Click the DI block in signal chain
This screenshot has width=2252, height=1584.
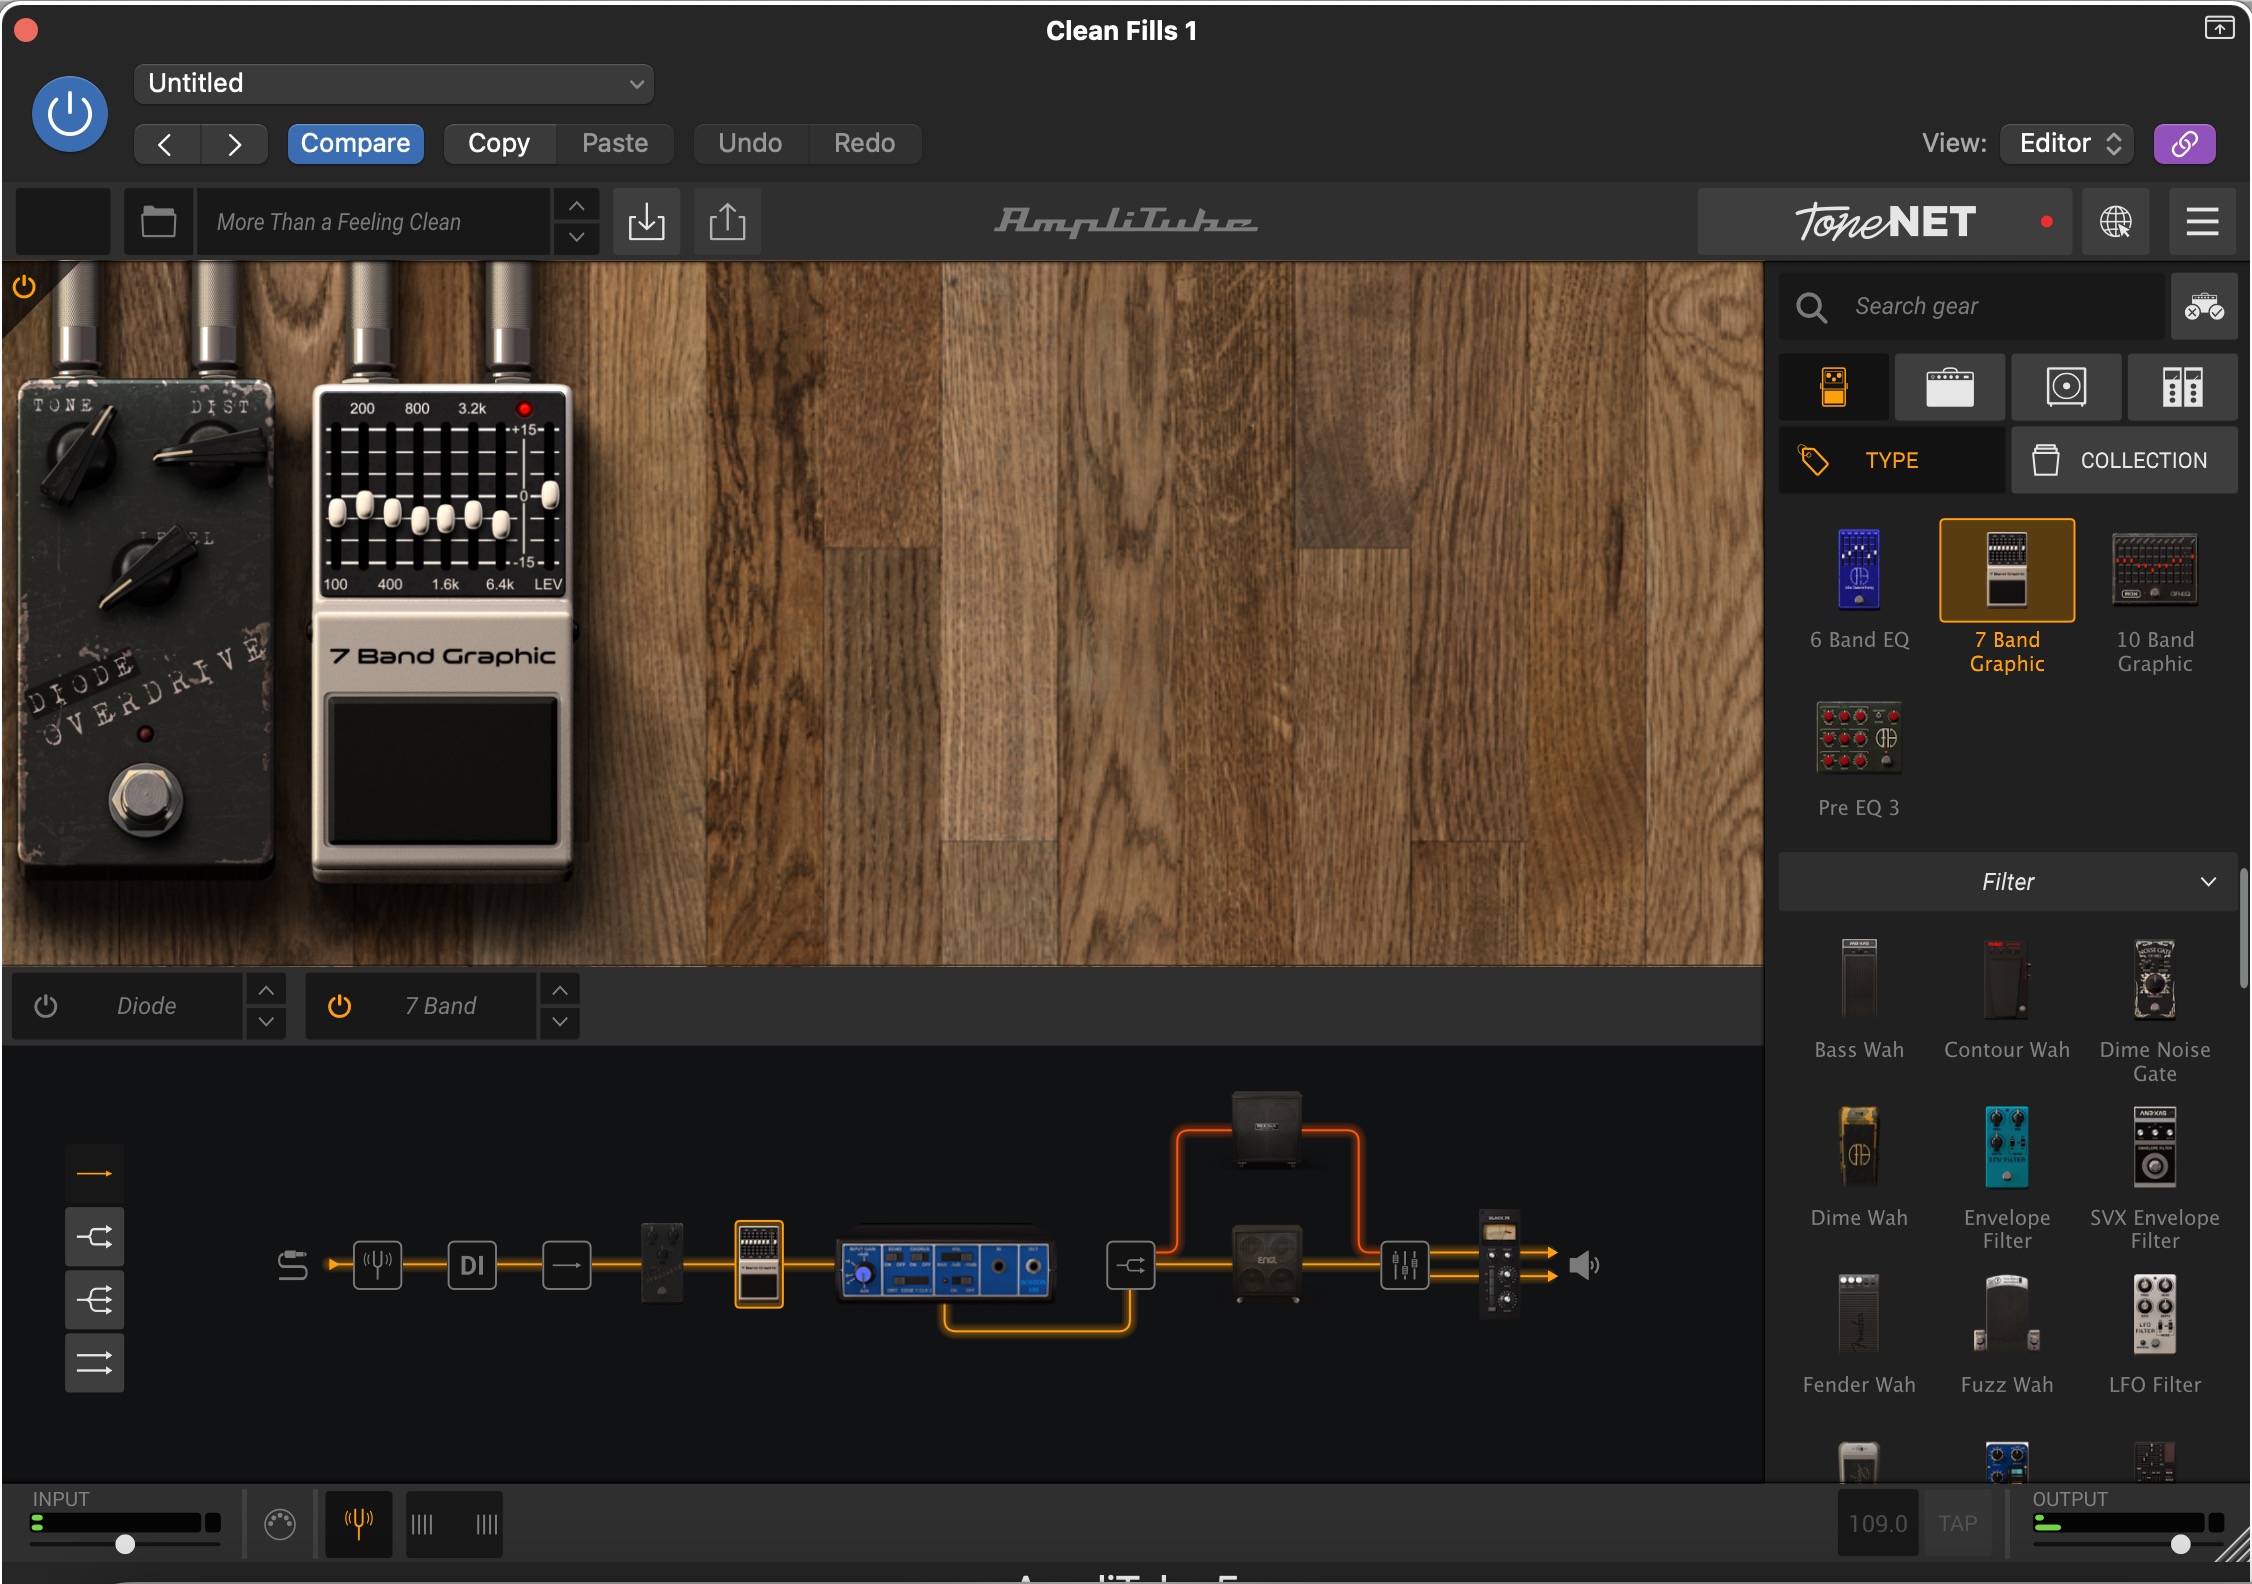click(x=472, y=1265)
